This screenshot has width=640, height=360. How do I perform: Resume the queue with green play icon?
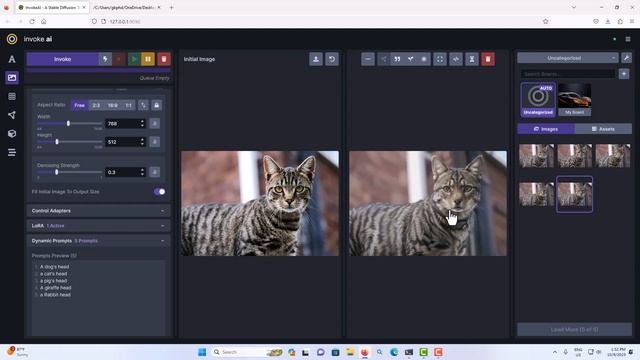pyautogui.click(x=133, y=59)
